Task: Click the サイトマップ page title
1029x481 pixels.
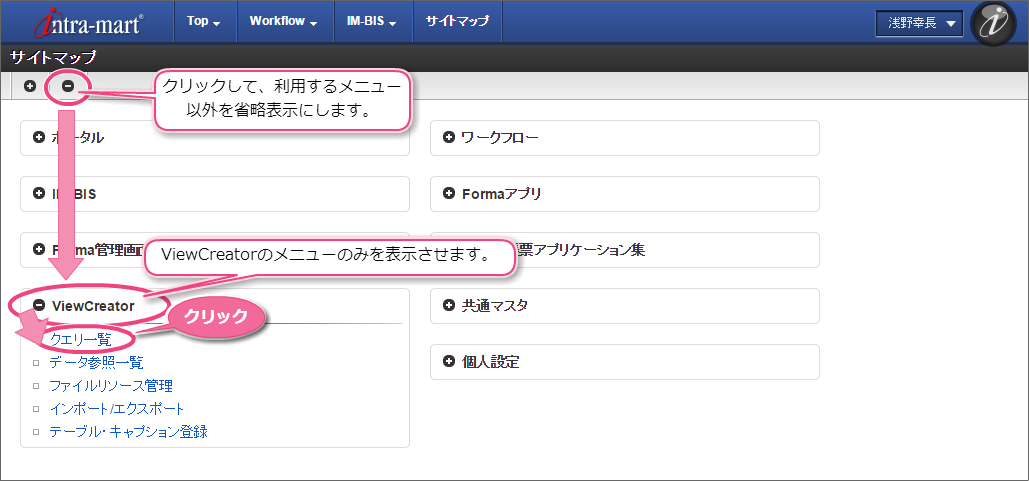Action: (52, 57)
